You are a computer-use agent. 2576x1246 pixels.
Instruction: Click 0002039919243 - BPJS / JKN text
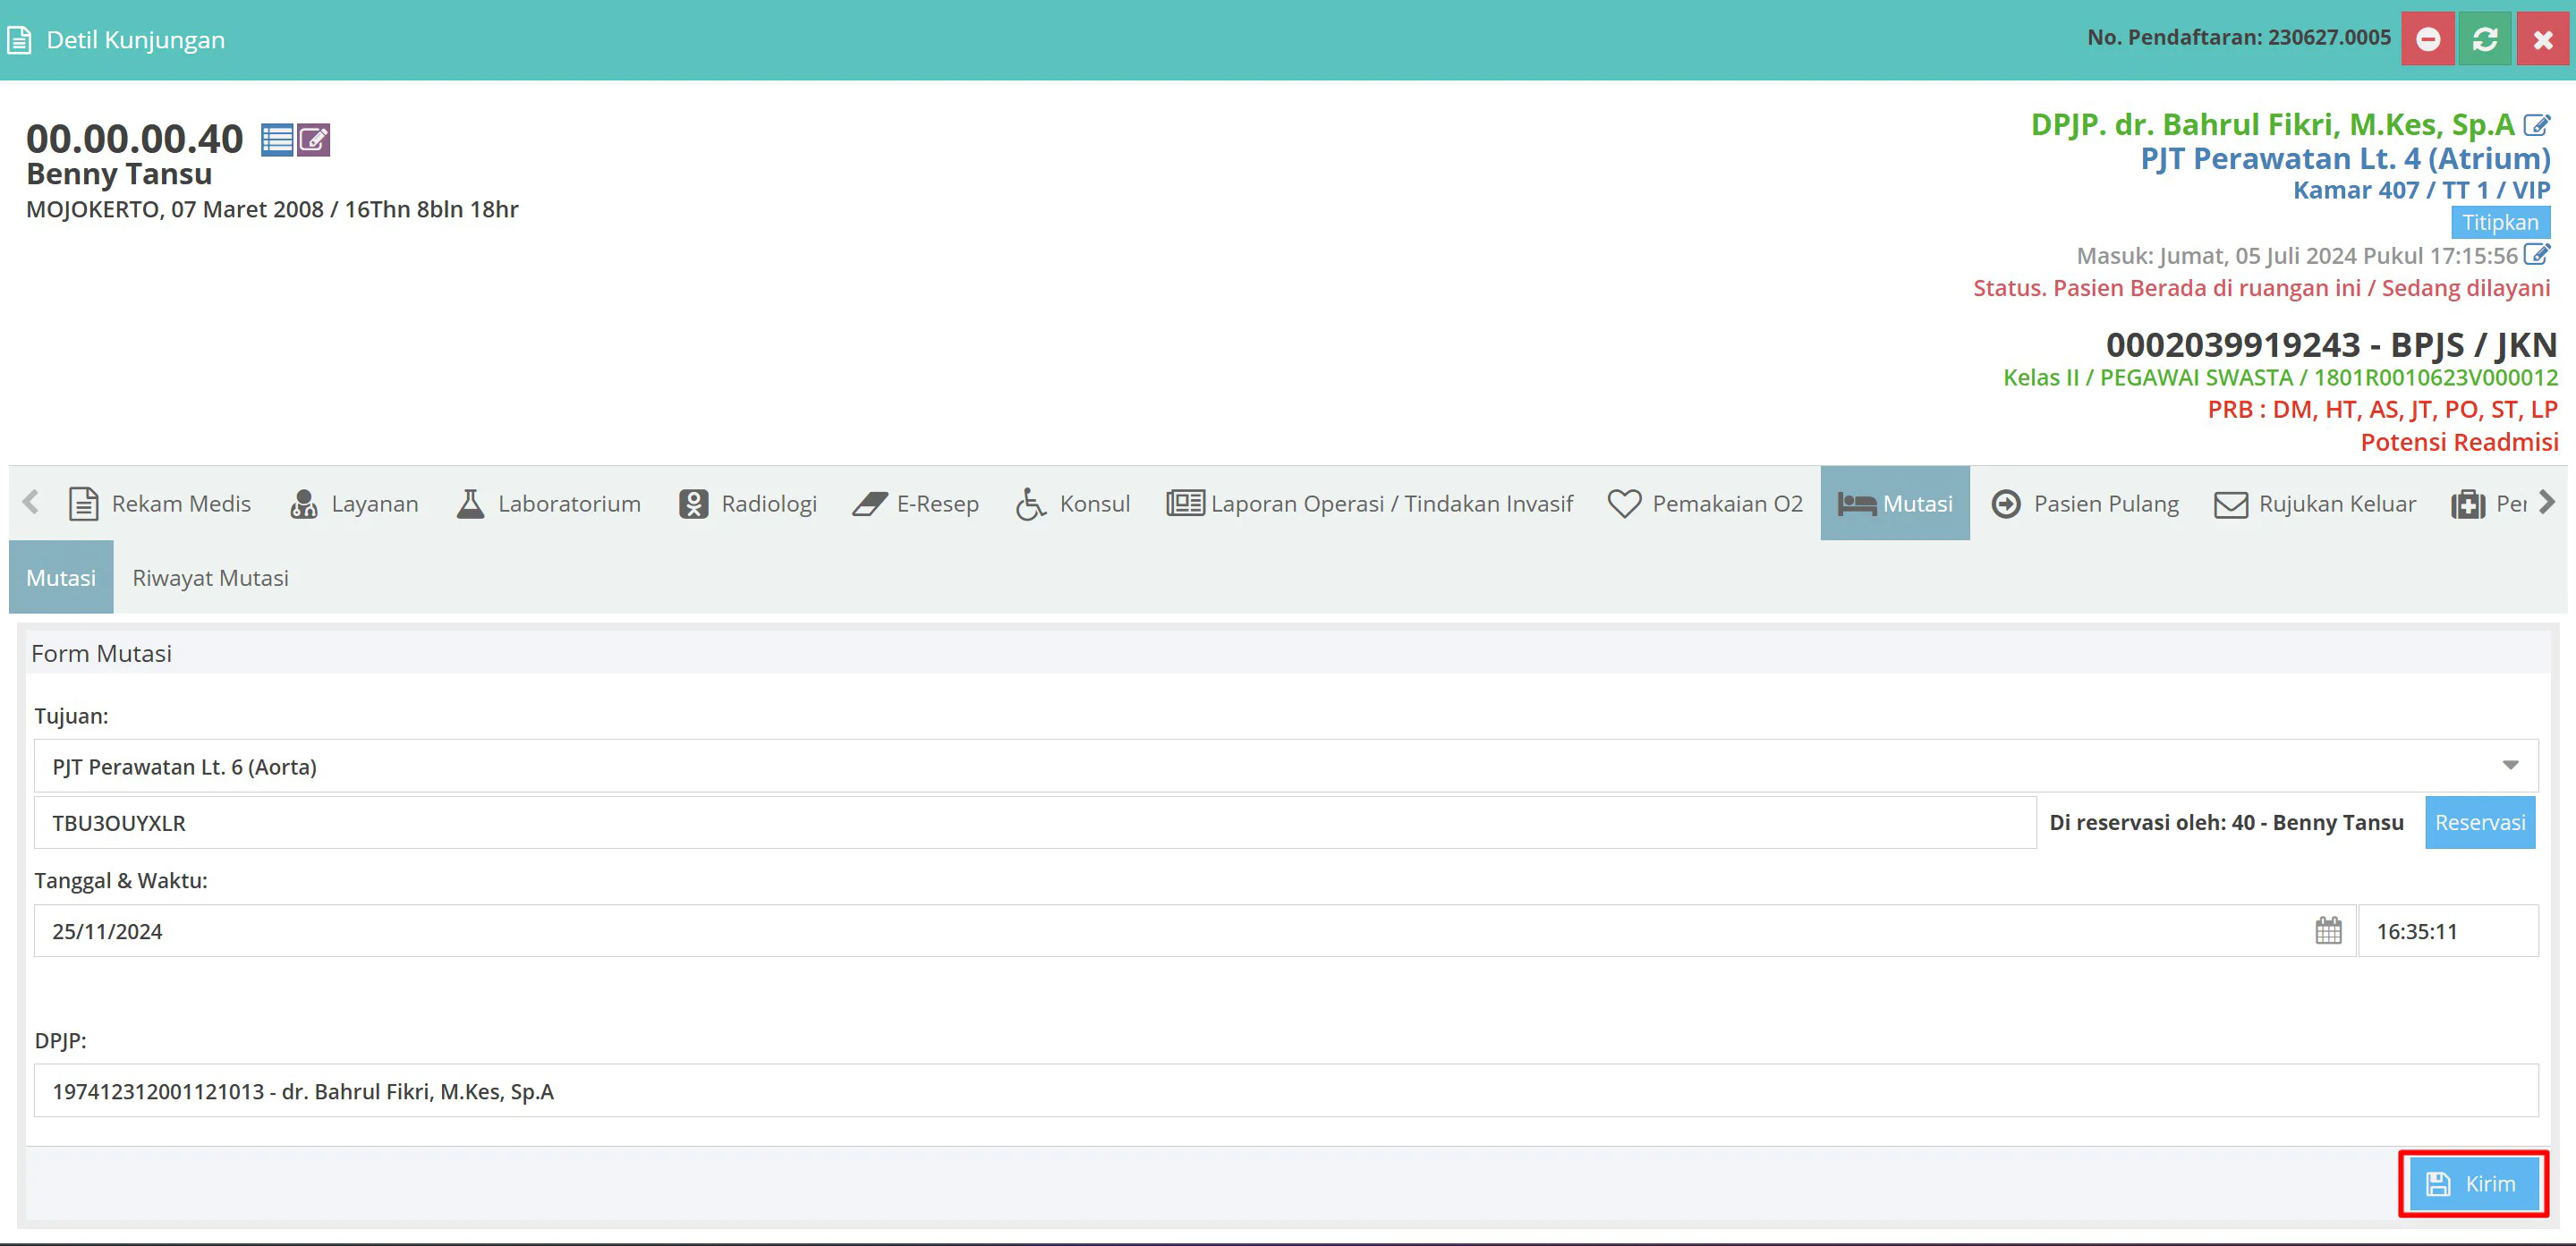point(2331,344)
